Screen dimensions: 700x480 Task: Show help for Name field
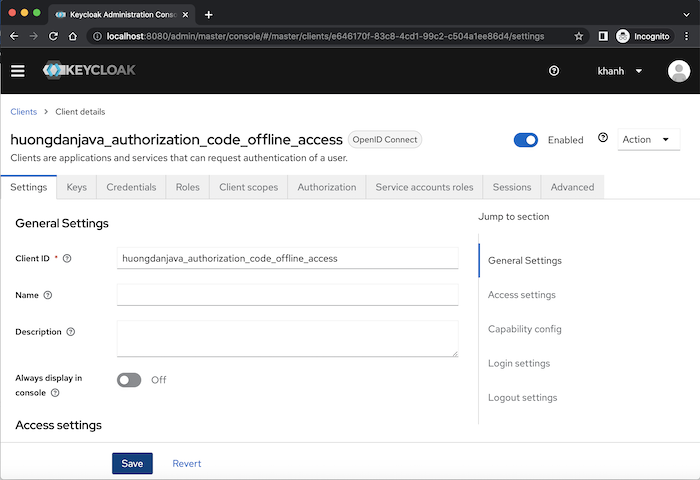coord(48,295)
